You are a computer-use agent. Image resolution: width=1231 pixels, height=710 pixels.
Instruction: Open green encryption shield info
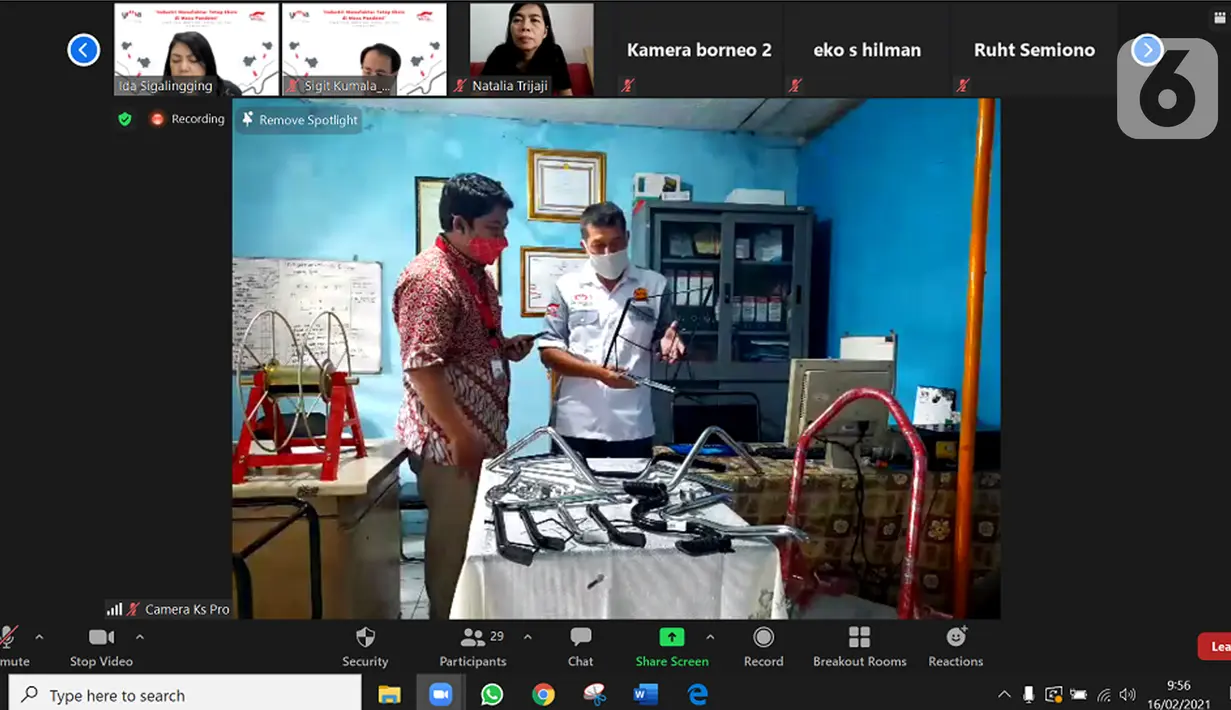pyautogui.click(x=124, y=119)
